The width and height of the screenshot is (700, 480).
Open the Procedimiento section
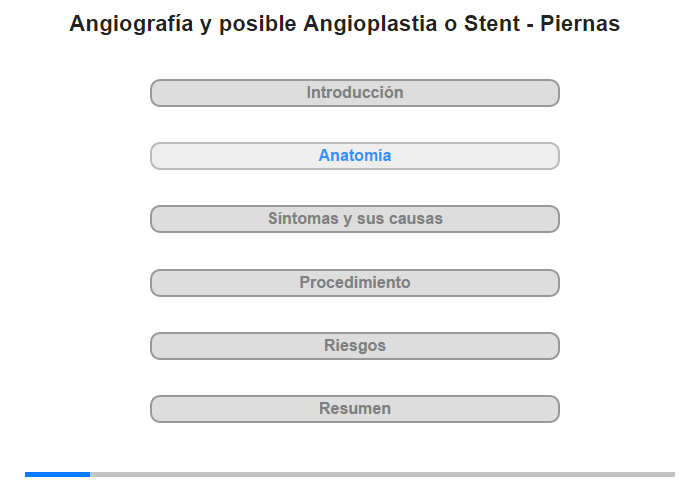(355, 283)
